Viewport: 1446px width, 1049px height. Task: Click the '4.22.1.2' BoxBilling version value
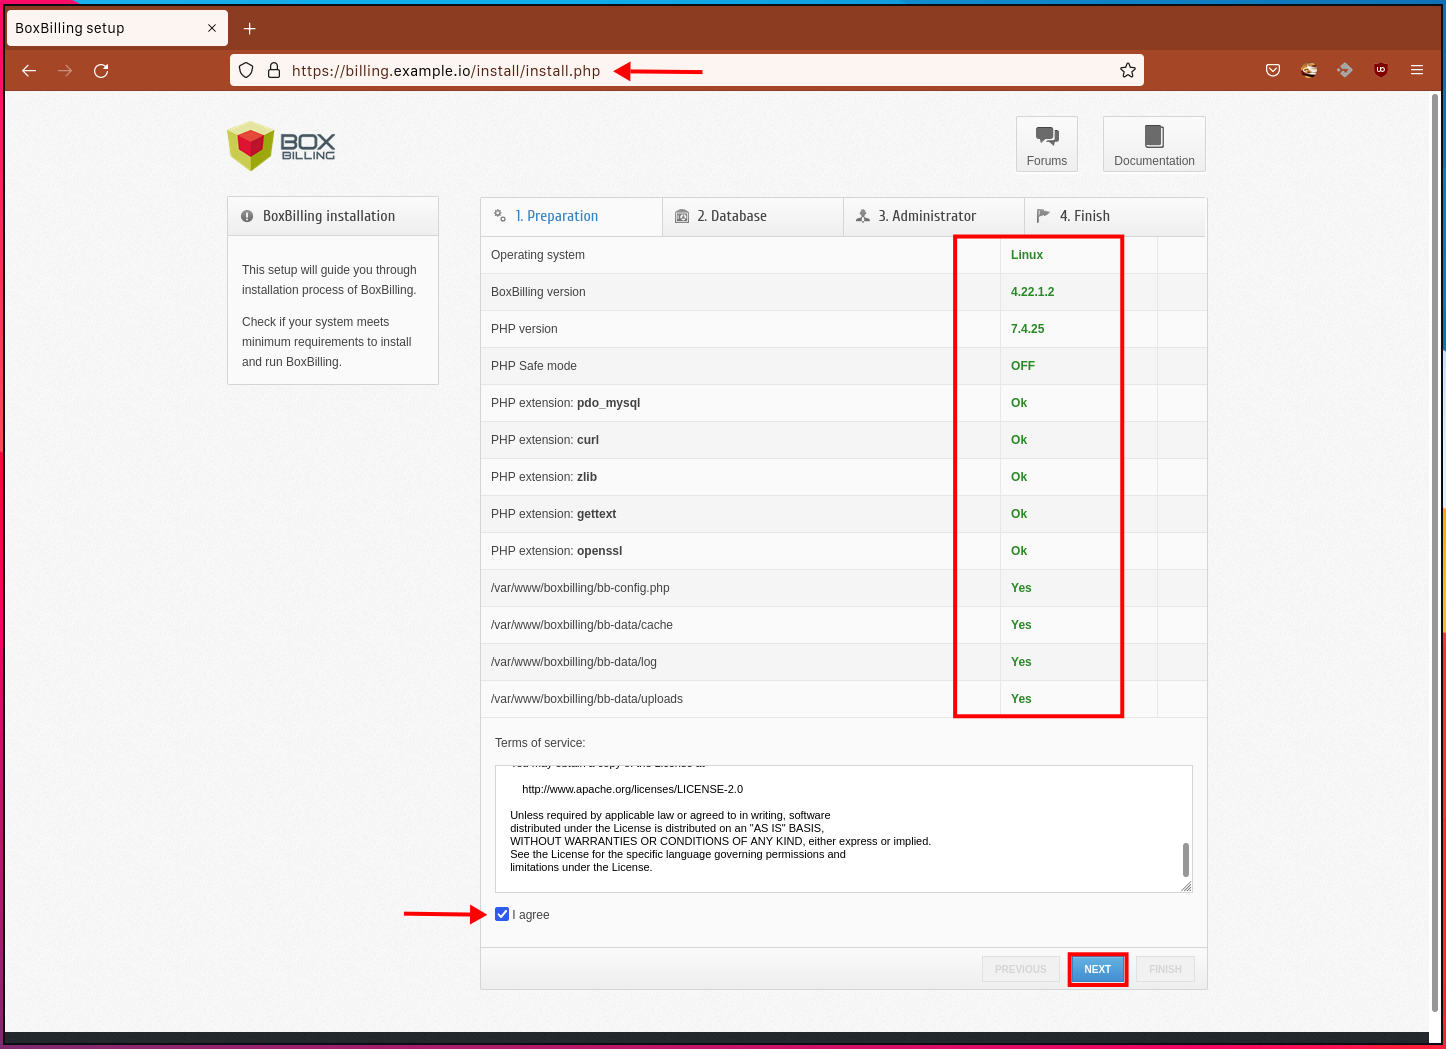pyautogui.click(x=1032, y=292)
